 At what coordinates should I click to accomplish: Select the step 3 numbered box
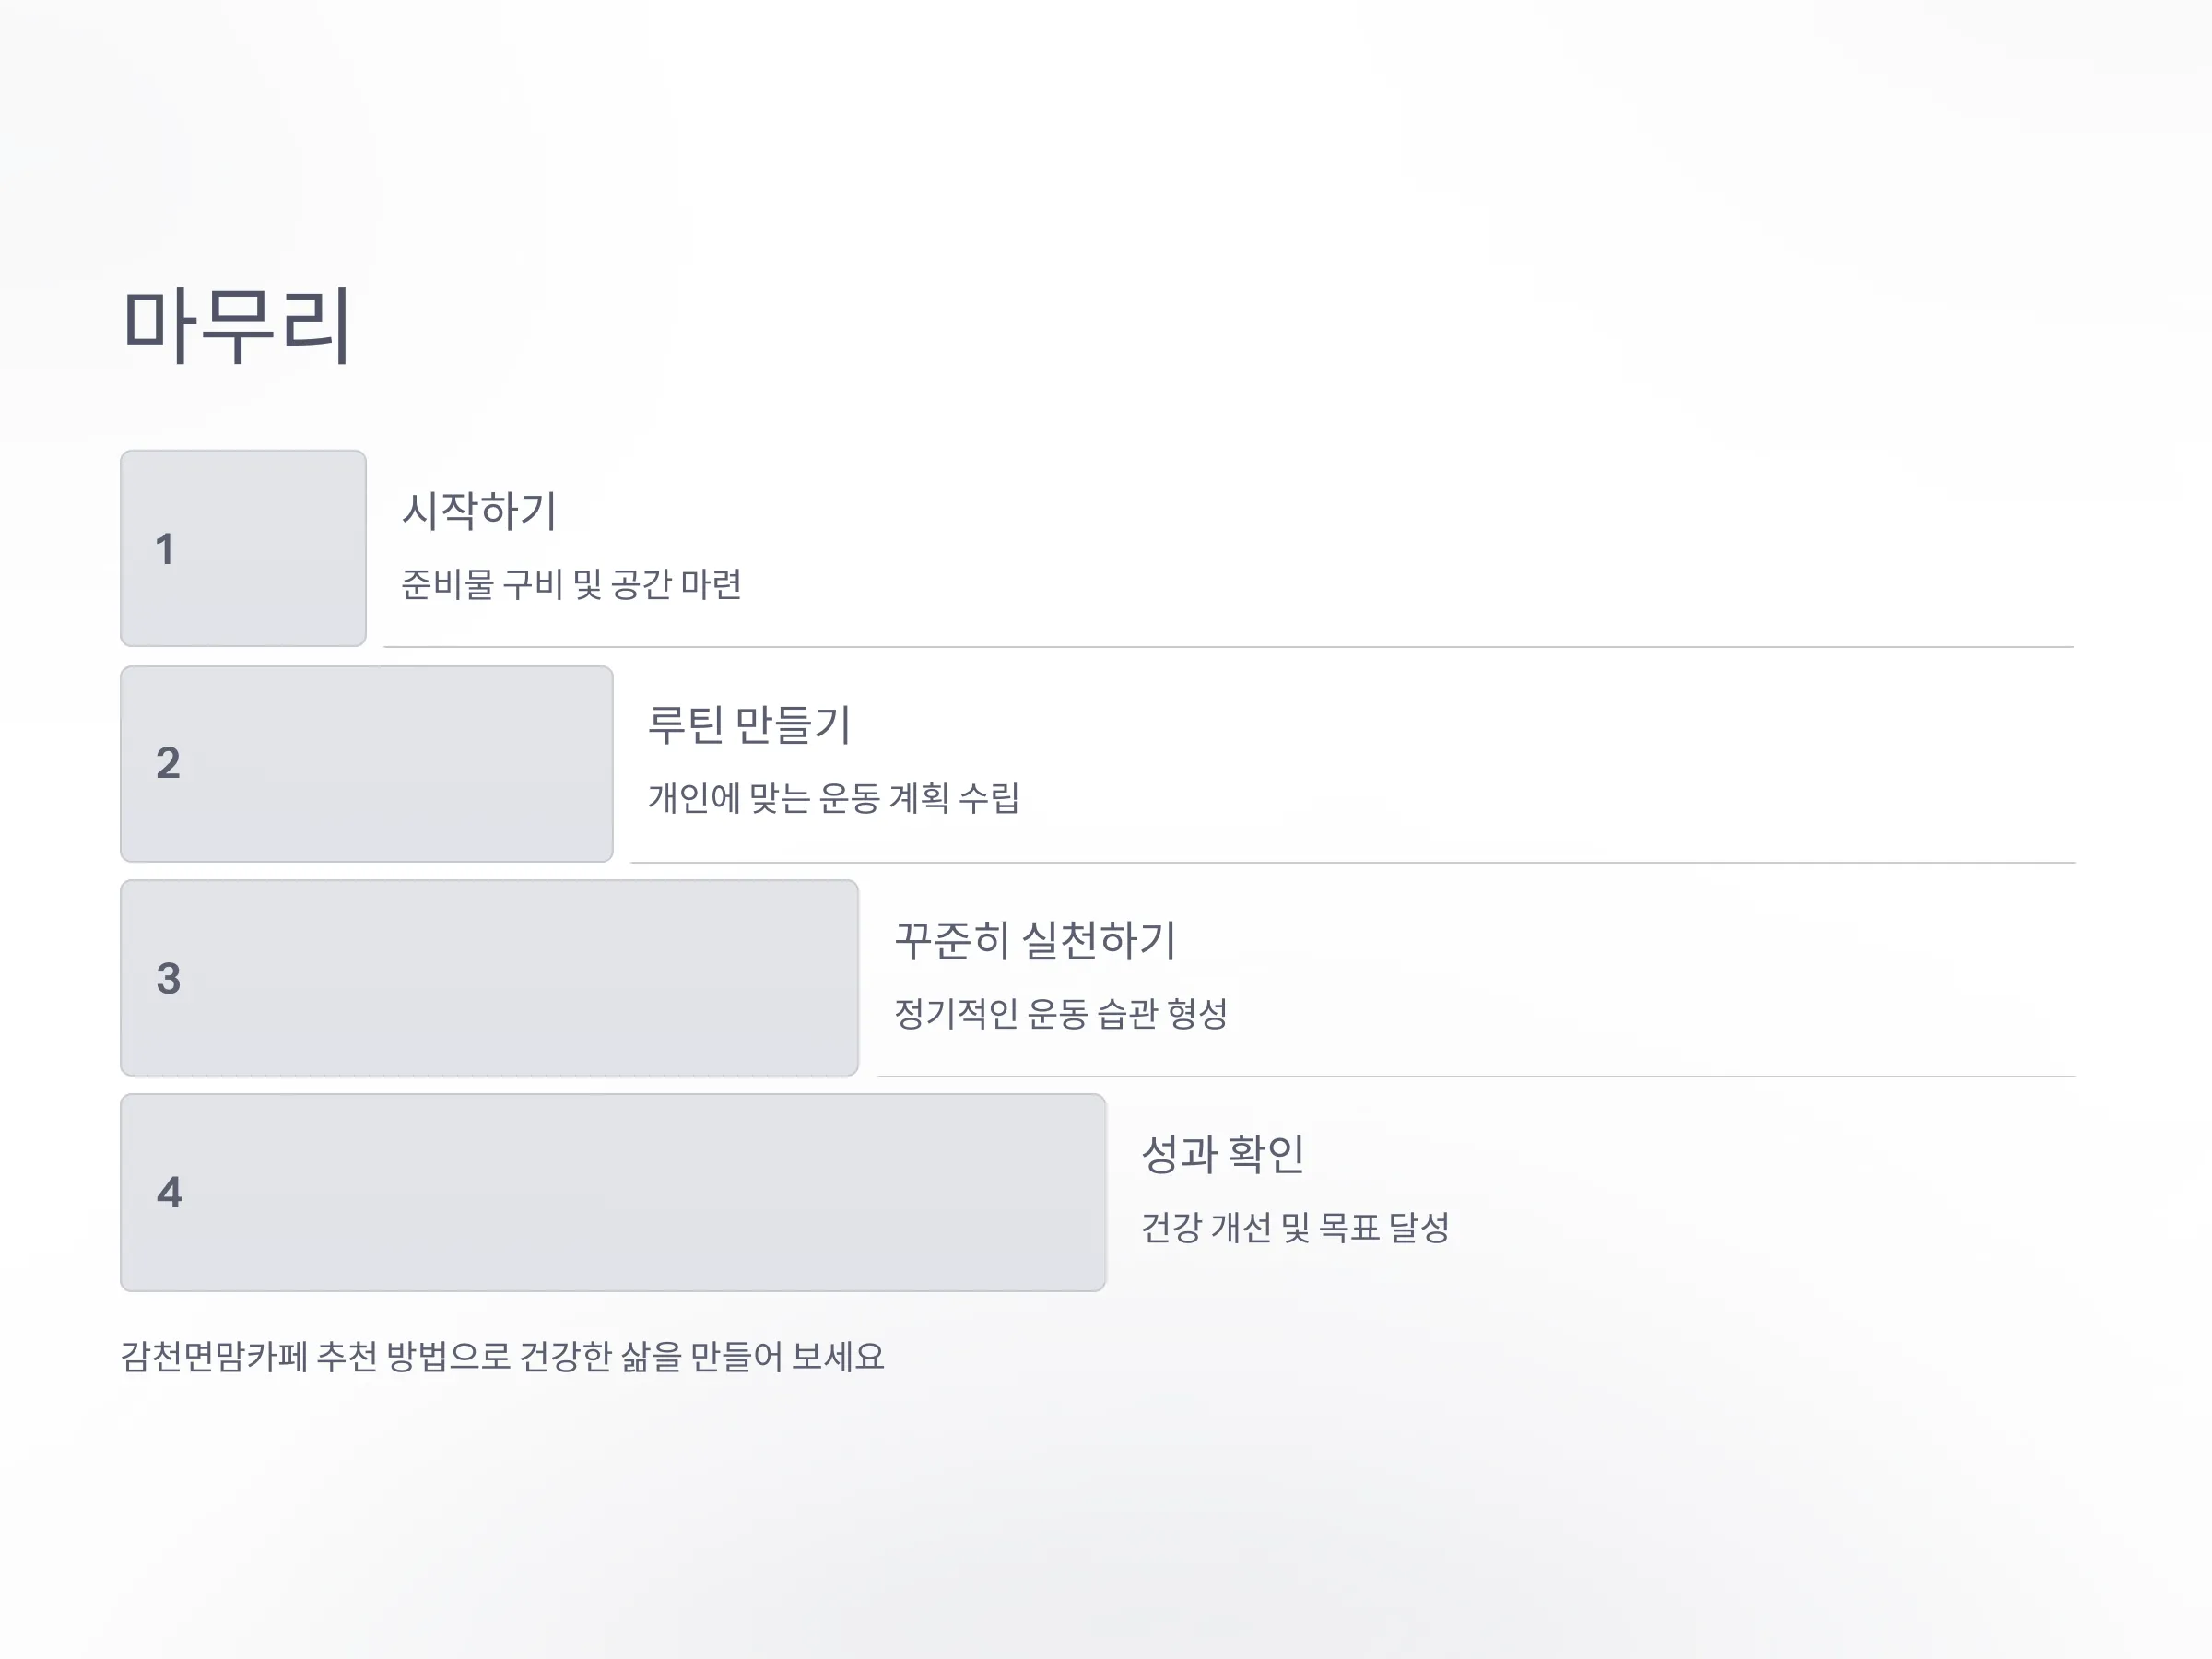point(490,978)
